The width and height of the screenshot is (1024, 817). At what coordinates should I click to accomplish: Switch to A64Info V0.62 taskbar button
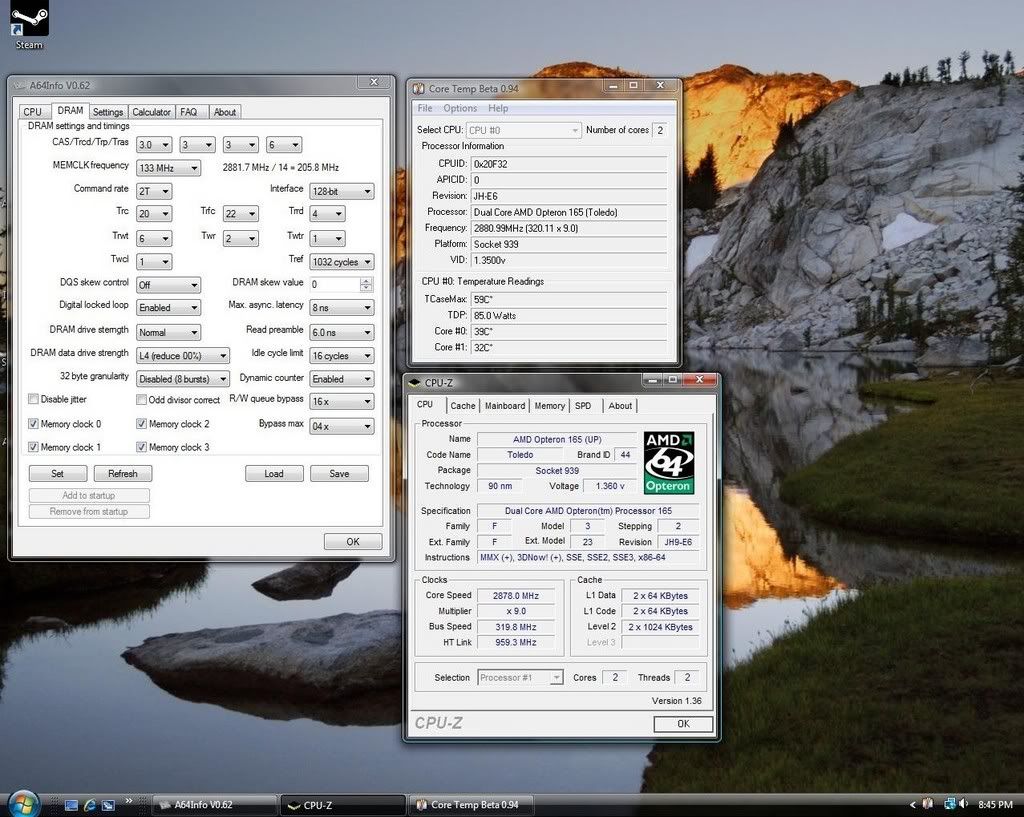pyautogui.click(x=215, y=805)
